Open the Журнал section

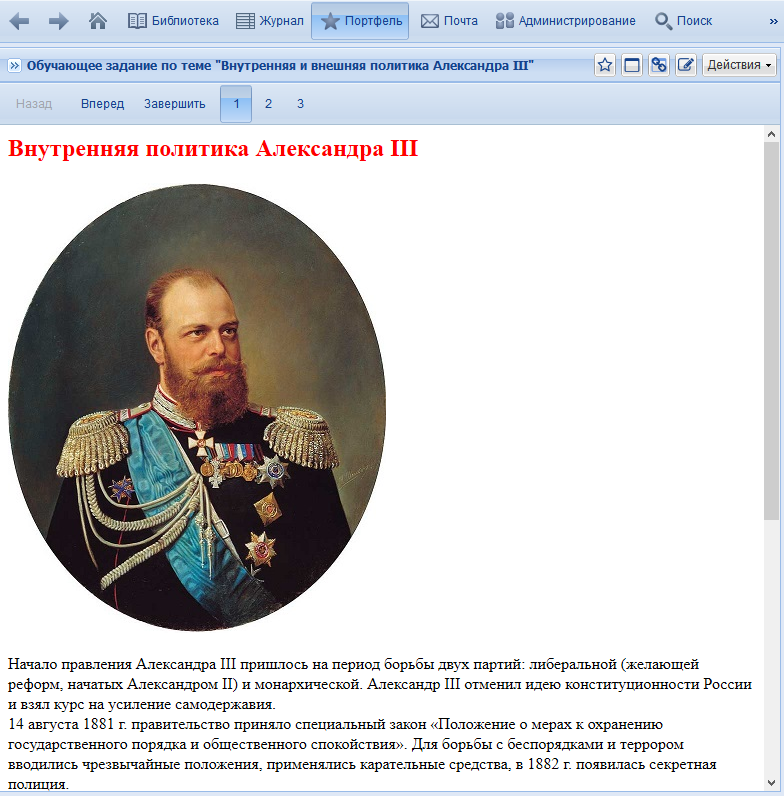coord(270,21)
